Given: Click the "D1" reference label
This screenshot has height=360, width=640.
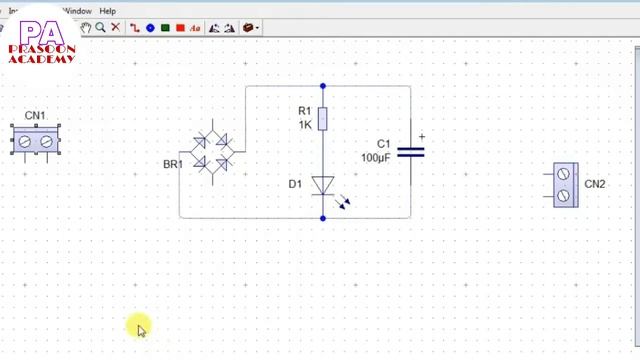Looking at the screenshot, I should [295, 184].
